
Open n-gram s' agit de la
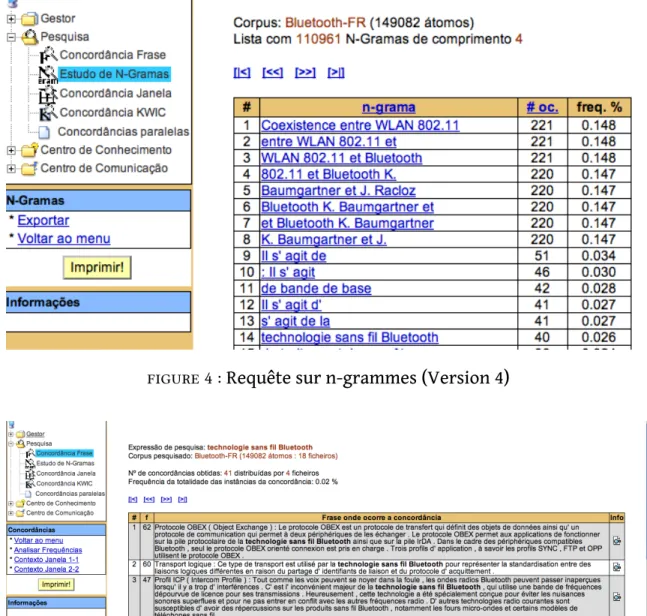[x=295, y=321]
